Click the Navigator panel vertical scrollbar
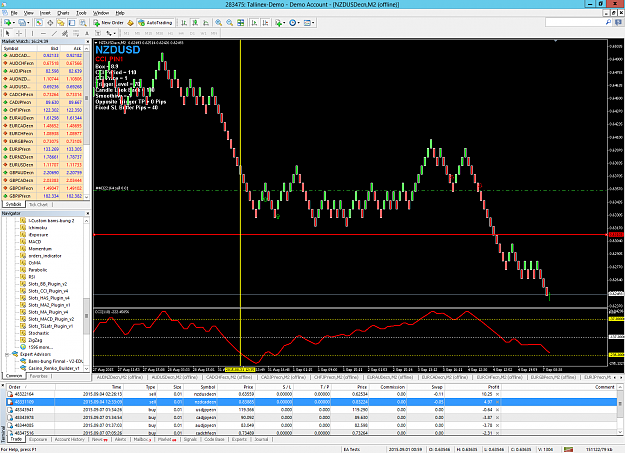The width and height of the screenshot is (625, 453). [x=86, y=294]
